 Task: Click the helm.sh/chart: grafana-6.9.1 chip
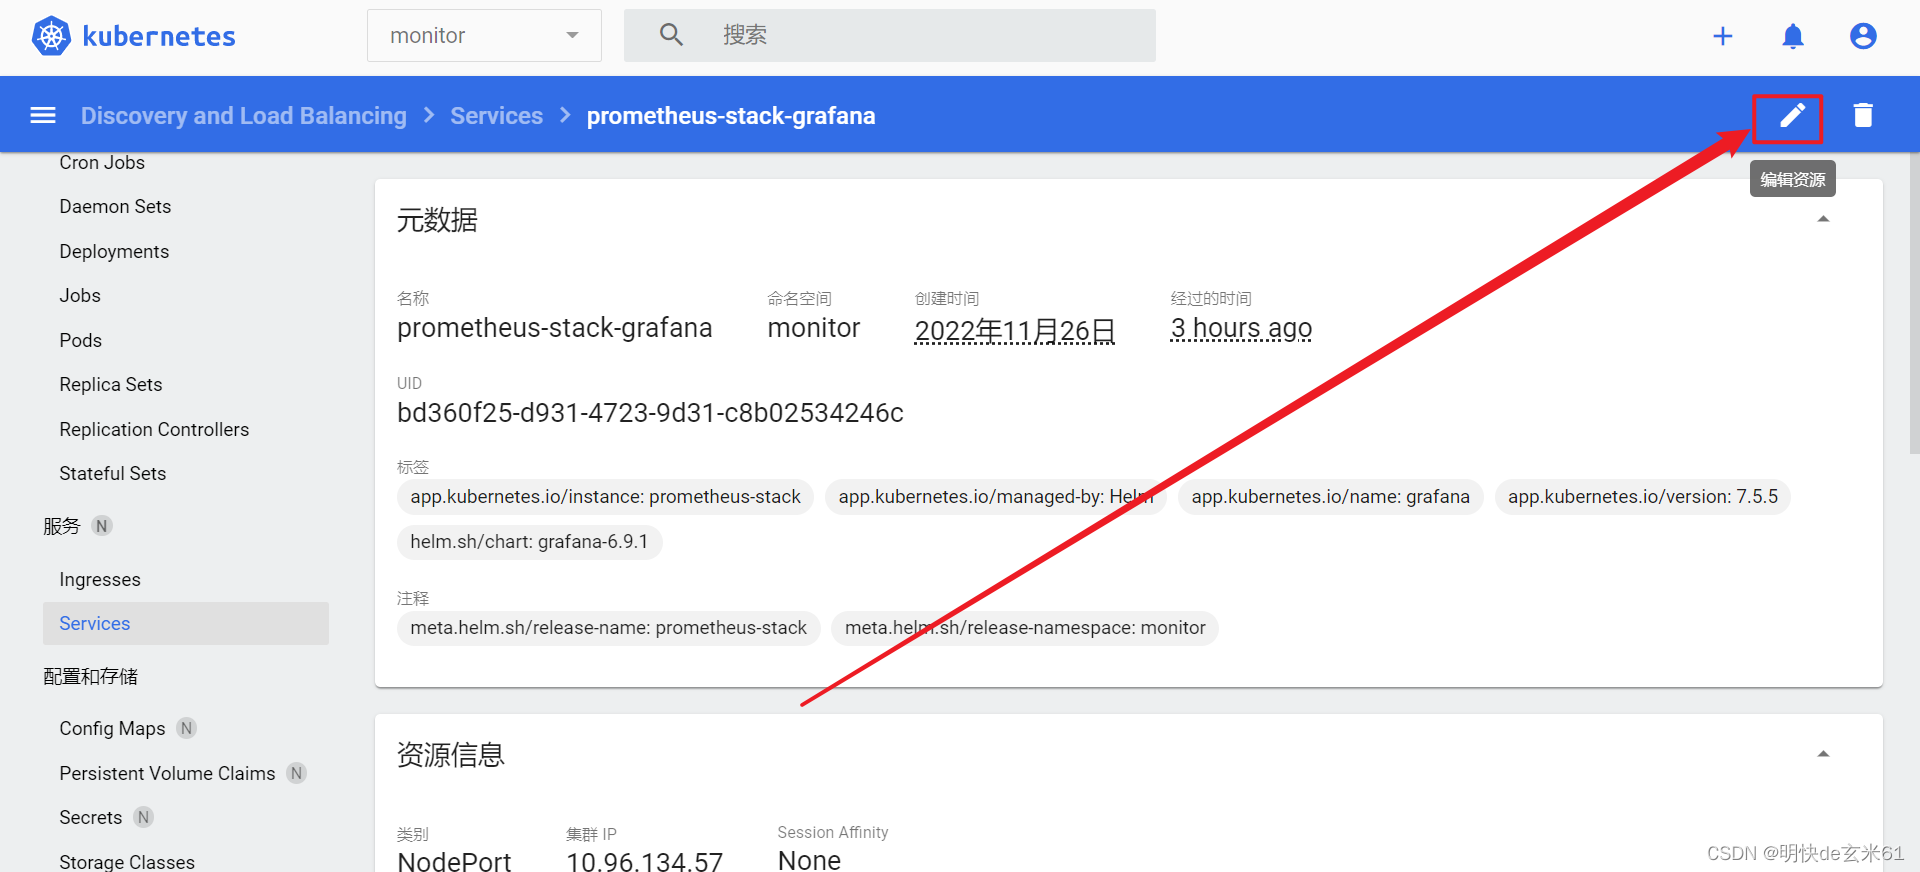point(529,542)
